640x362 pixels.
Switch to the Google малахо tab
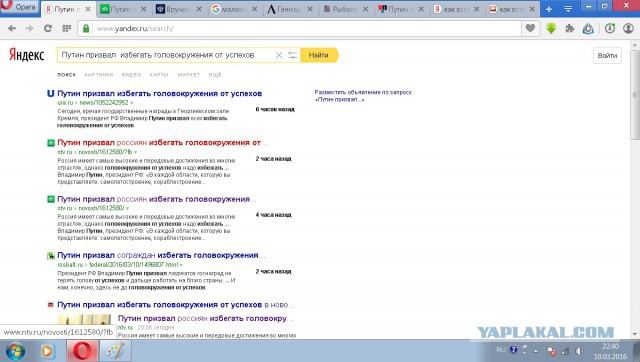(234, 9)
